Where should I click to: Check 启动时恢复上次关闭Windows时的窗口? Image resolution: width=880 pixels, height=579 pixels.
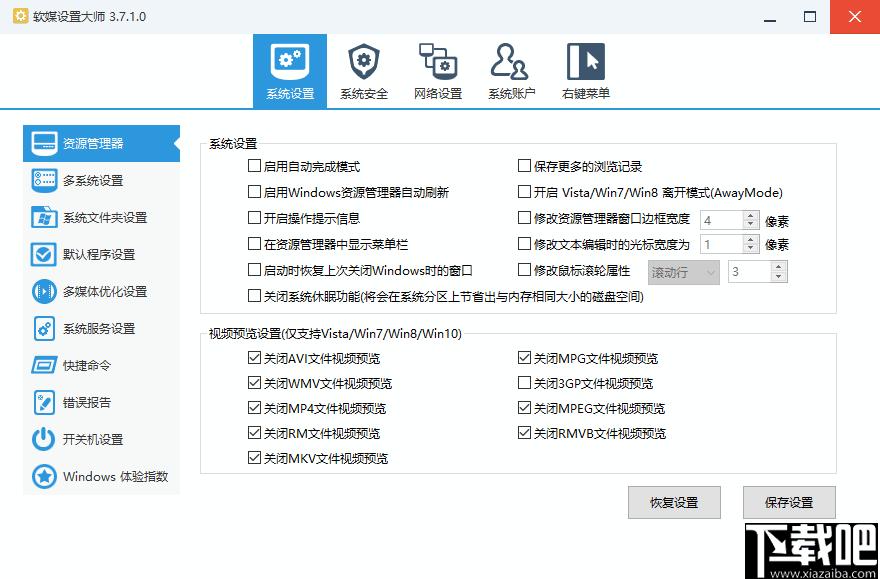254,270
